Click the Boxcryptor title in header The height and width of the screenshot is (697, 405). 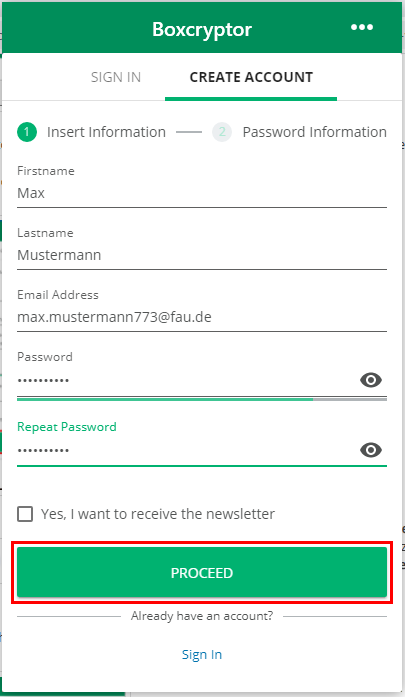(202, 30)
